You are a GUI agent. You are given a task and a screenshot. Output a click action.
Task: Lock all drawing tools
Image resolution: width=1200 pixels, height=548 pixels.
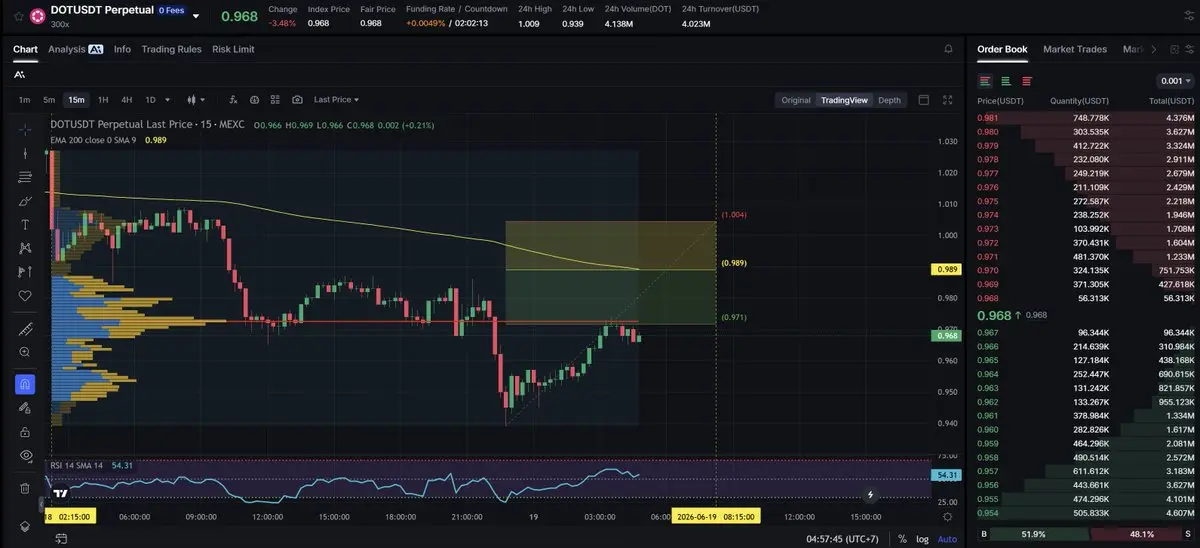coord(25,432)
